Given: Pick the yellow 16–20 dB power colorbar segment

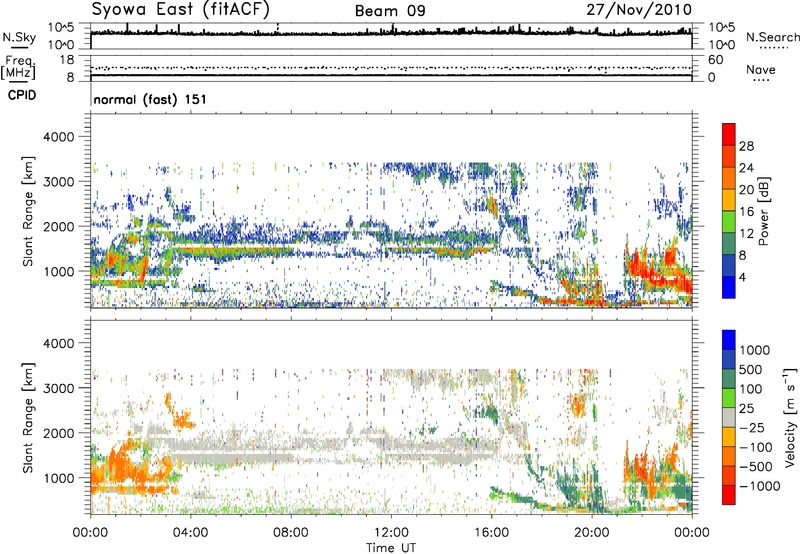Looking at the screenshot, I should click(729, 200).
